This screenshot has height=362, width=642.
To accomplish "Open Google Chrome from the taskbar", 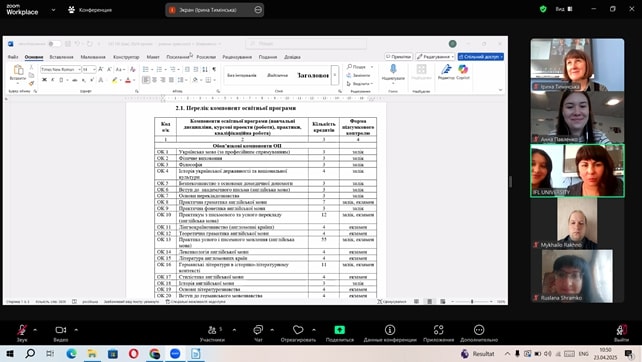I will [x=154, y=353].
